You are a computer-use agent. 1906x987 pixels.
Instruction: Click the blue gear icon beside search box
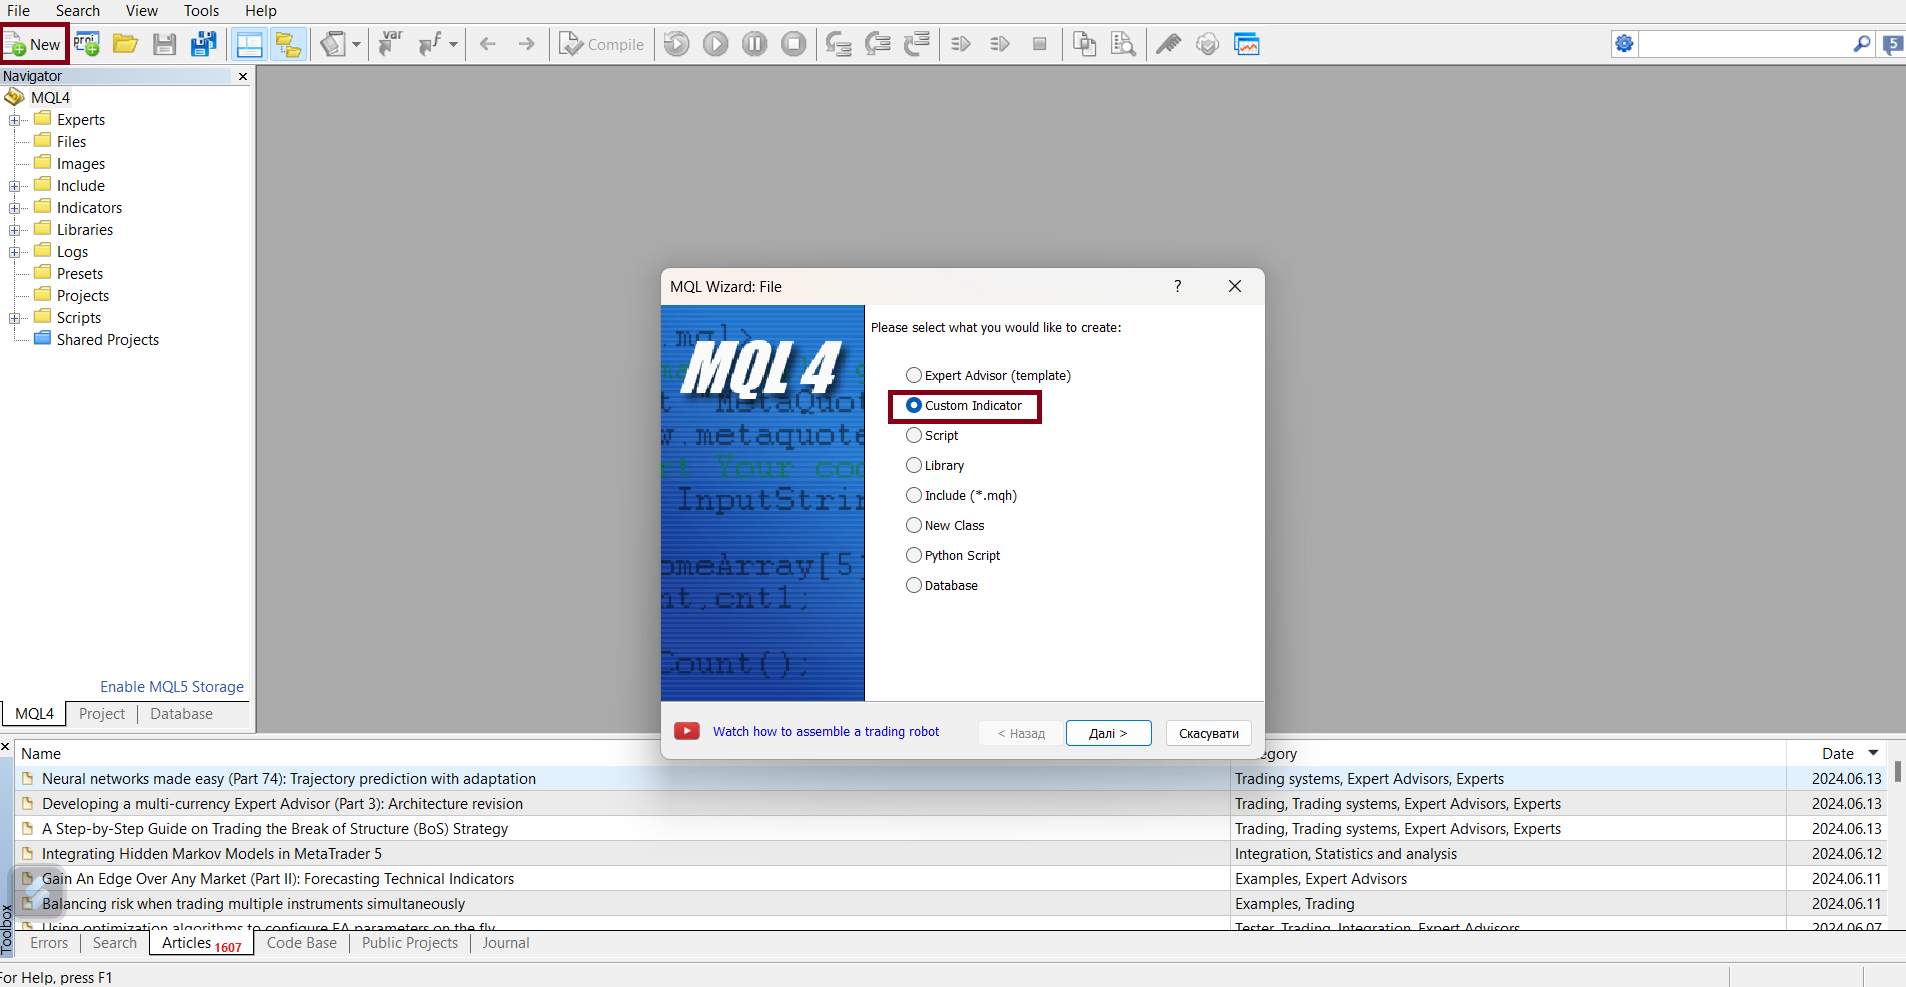click(x=1624, y=44)
